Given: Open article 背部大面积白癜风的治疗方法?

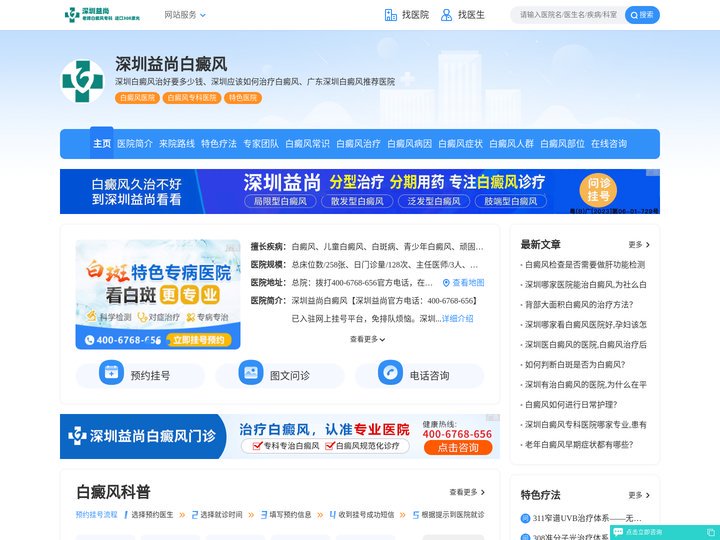Looking at the screenshot, I should 579,304.
